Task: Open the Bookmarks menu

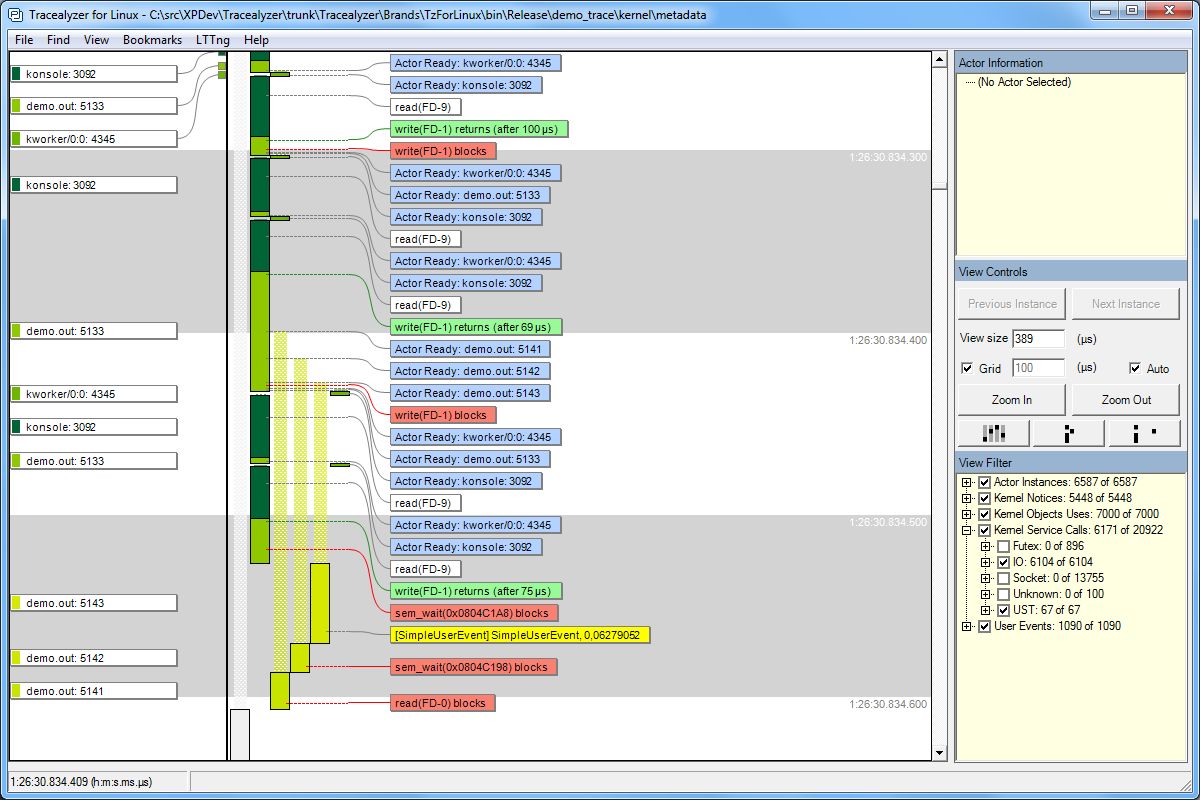Action: click(152, 40)
